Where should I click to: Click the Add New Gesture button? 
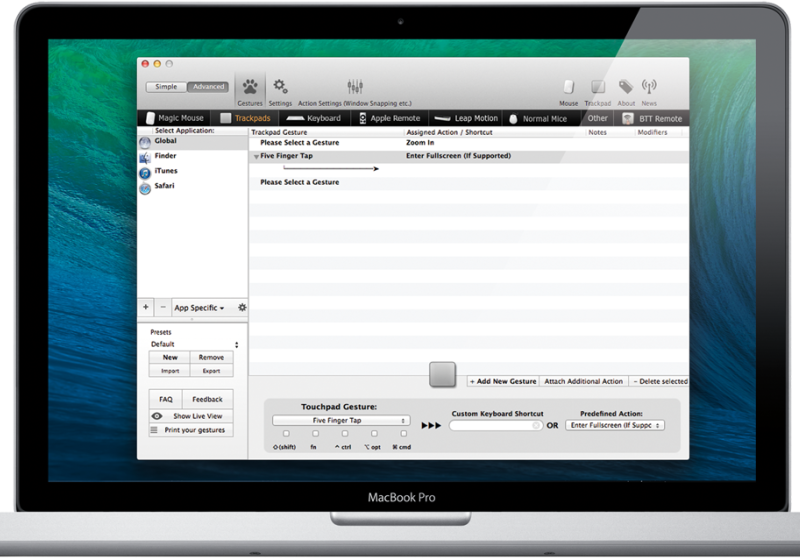click(x=503, y=381)
